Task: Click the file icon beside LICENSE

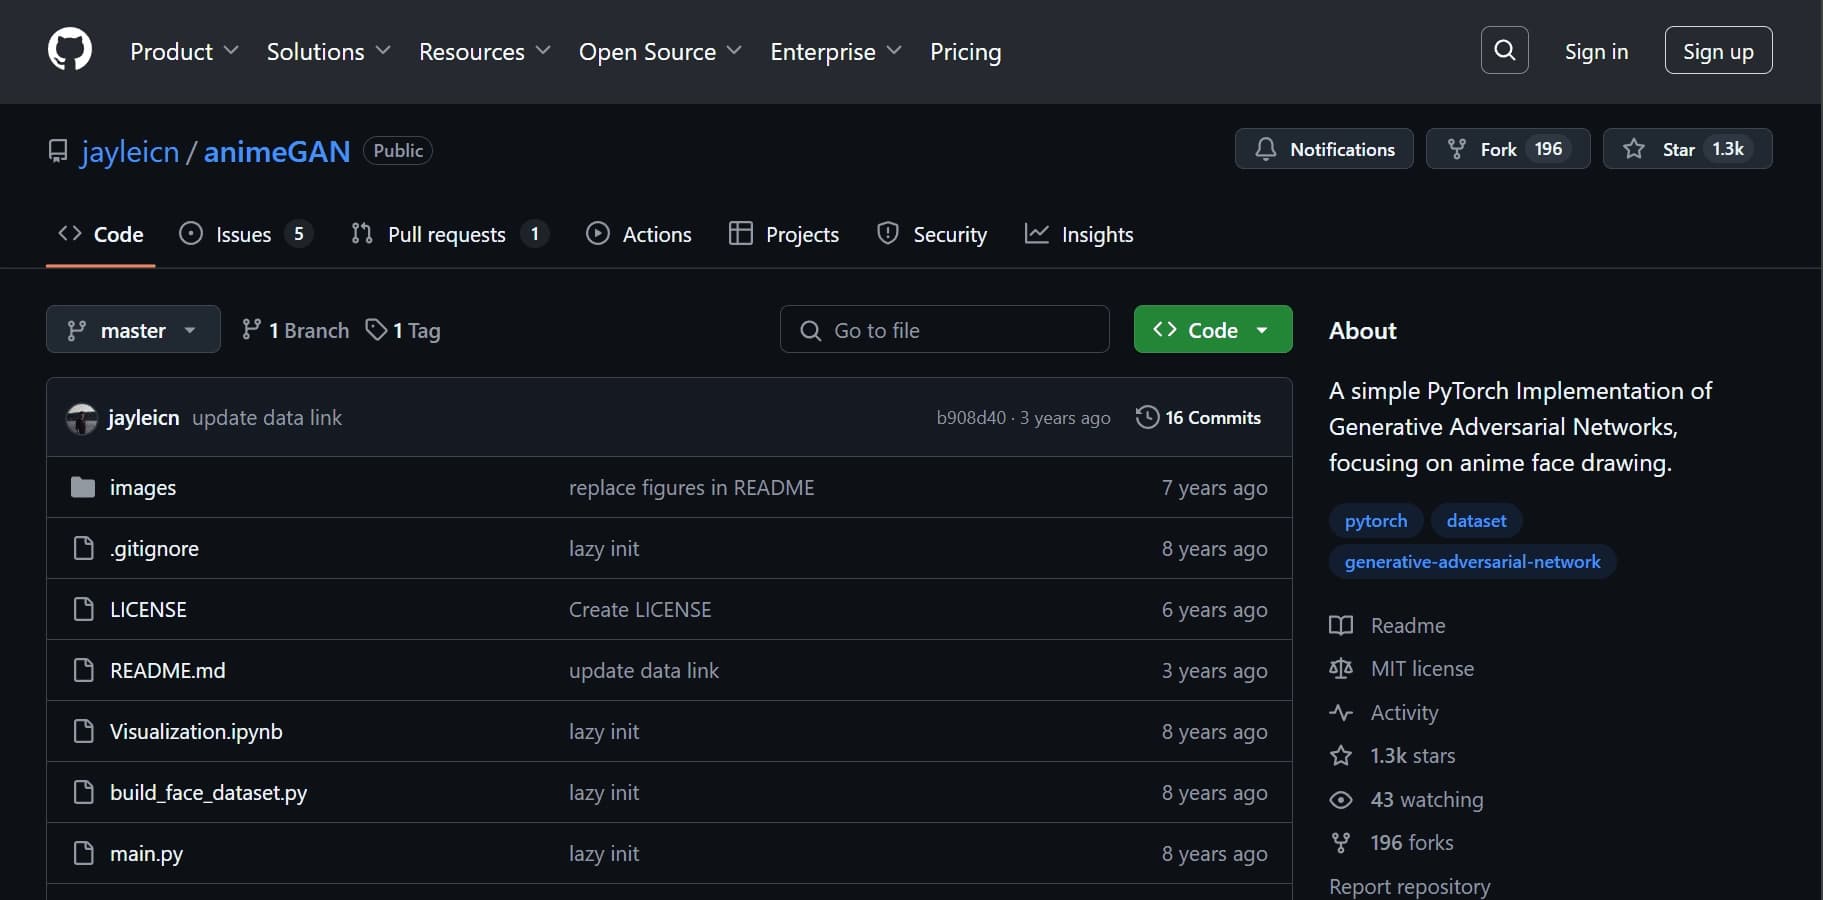Action: click(x=84, y=609)
